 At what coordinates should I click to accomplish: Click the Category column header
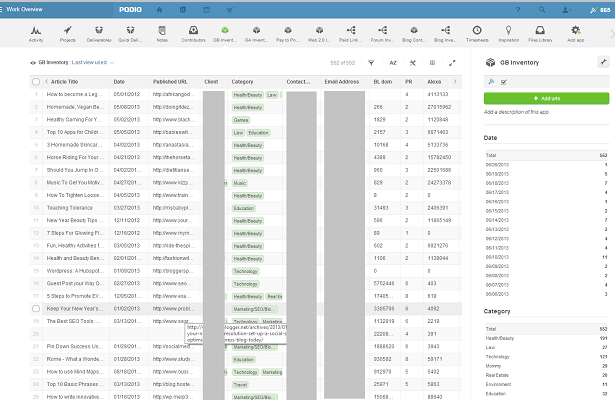[x=243, y=81]
